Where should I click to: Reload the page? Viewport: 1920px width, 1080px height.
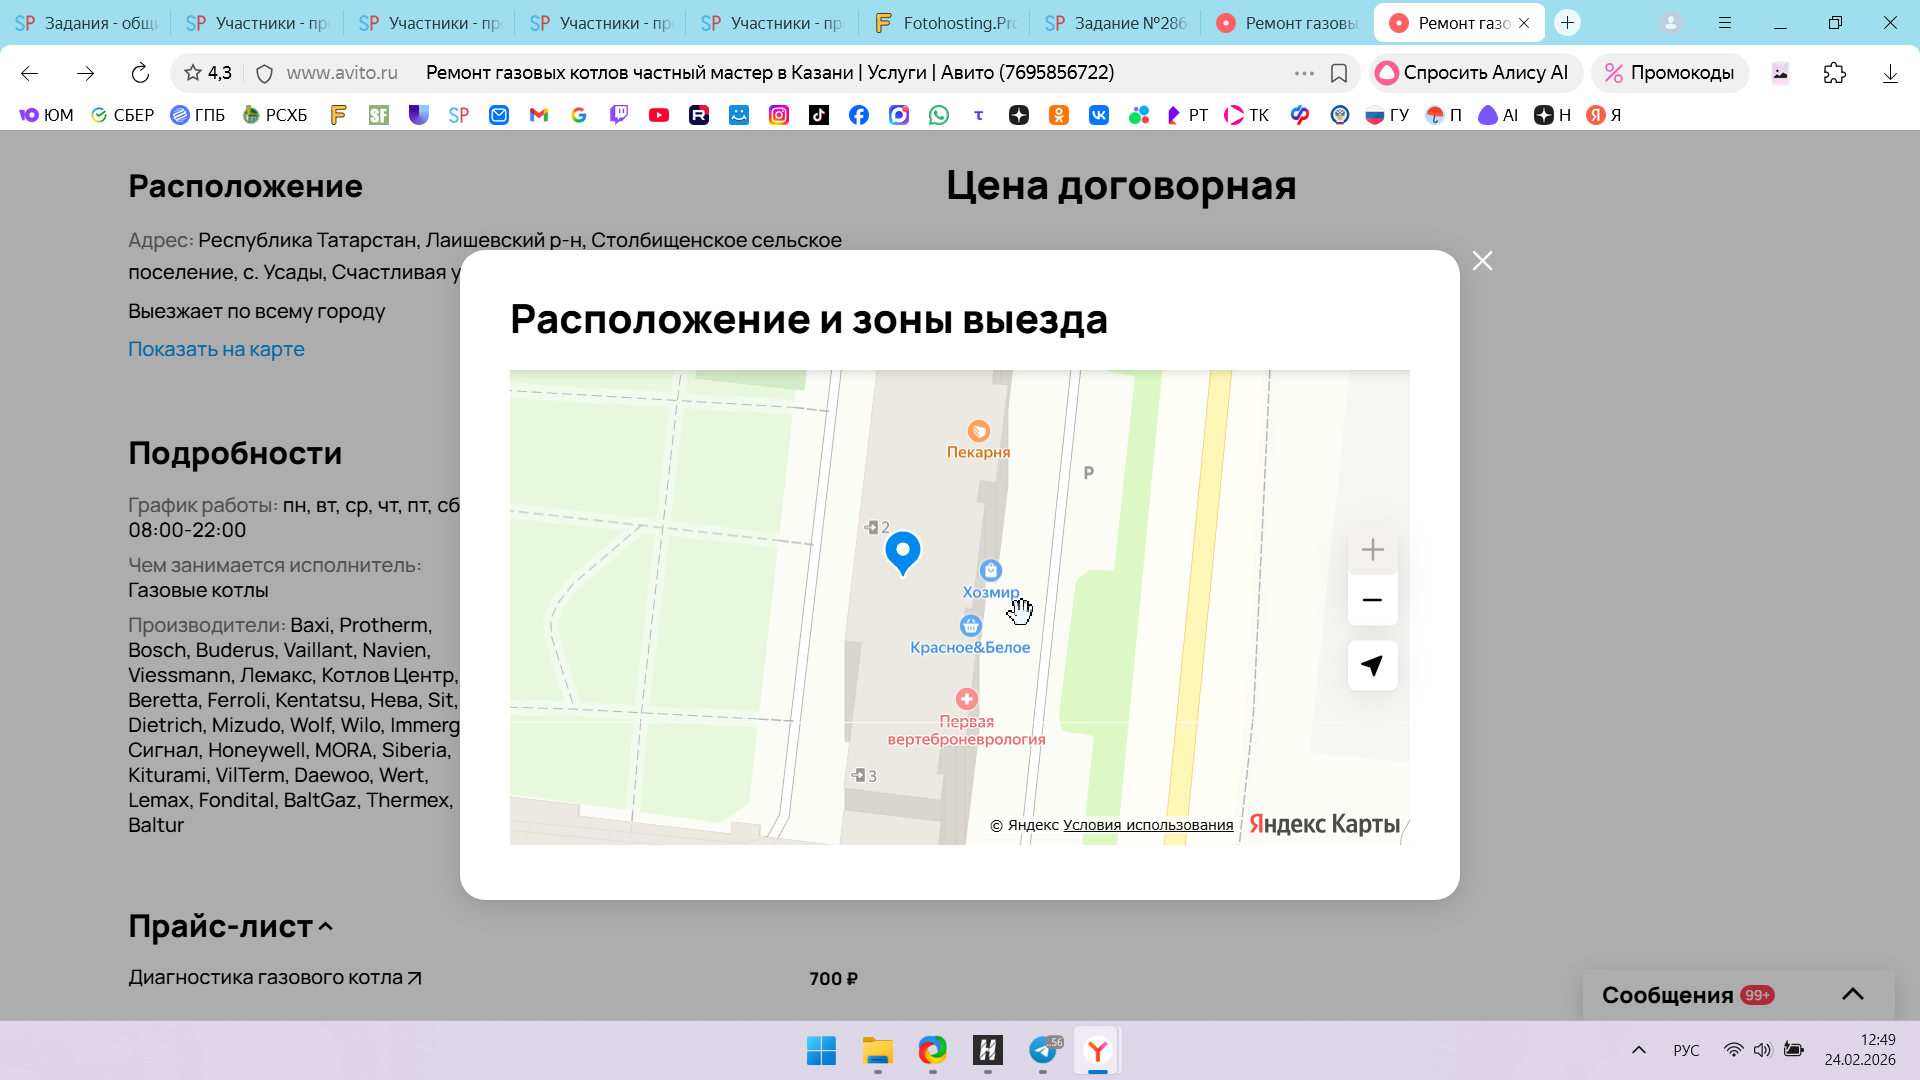(140, 73)
